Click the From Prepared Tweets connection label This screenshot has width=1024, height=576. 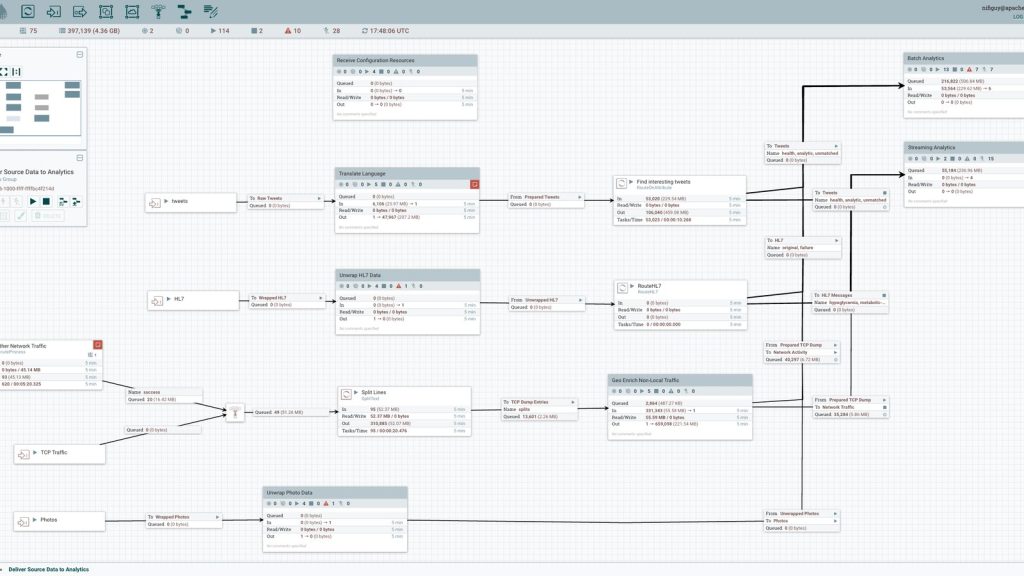pos(546,200)
